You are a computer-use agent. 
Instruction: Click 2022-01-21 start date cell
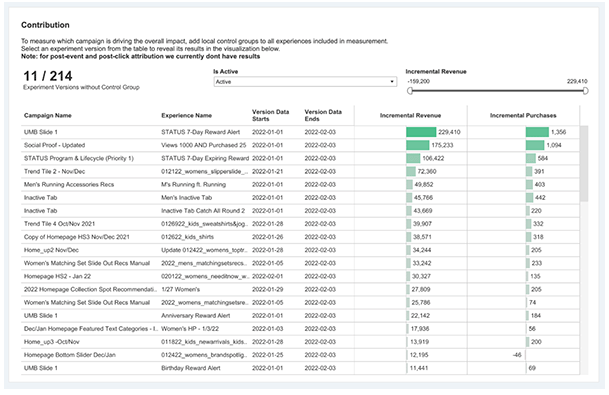(267, 171)
